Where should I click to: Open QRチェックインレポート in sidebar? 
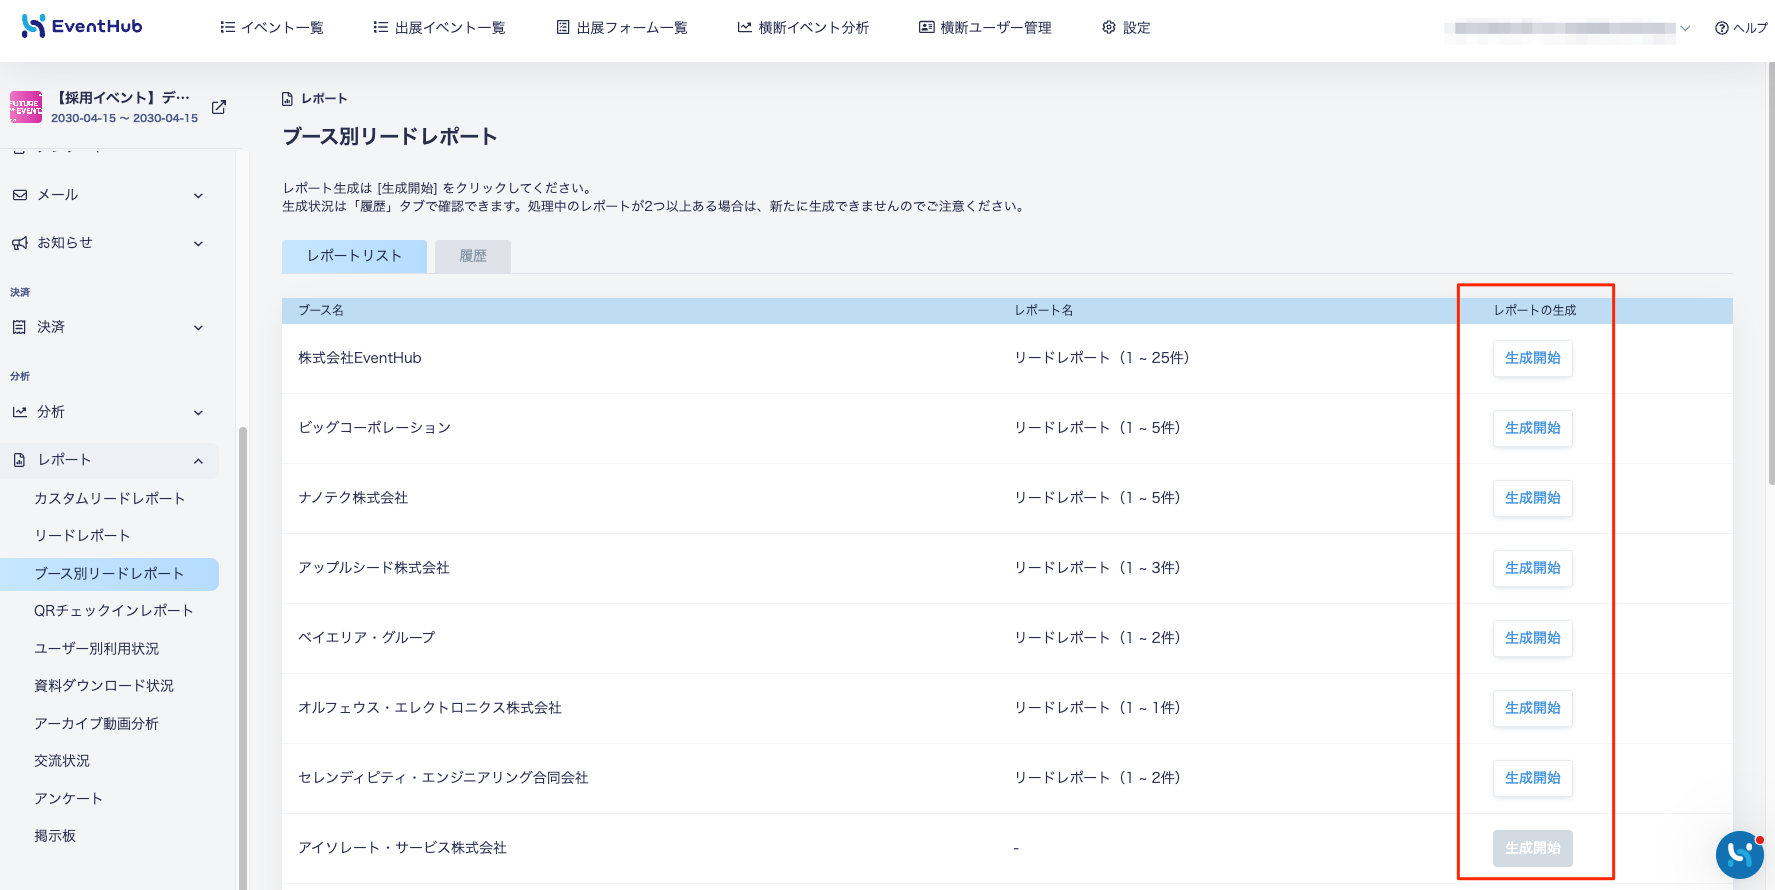pyautogui.click(x=113, y=611)
